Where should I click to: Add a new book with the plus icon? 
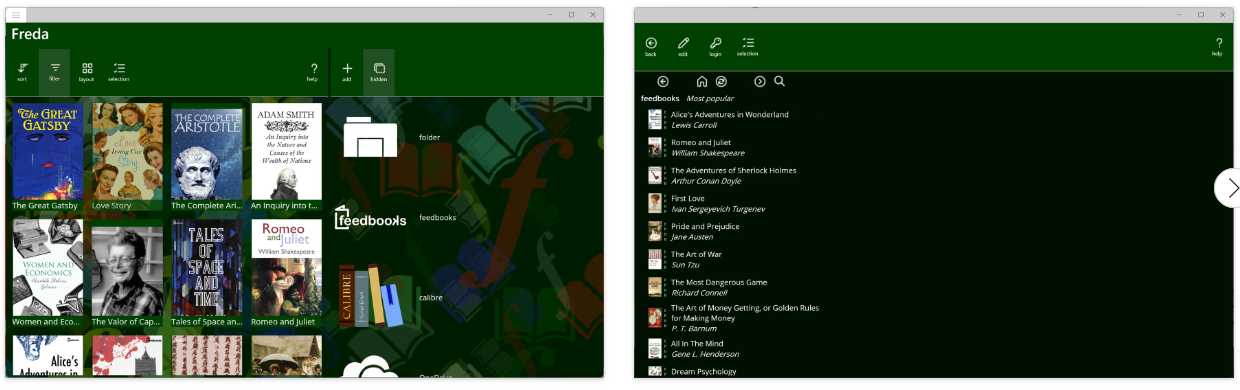[x=347, y=72]
